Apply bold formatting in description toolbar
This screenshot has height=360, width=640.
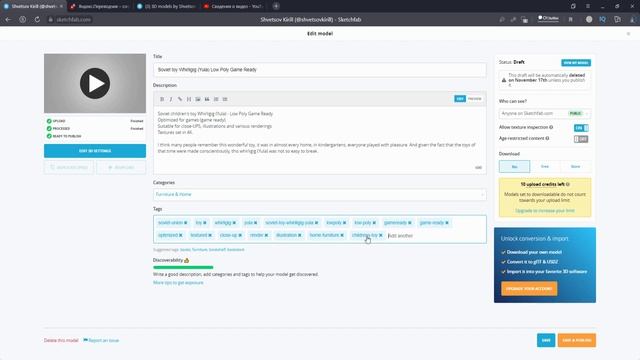[162, 99]
